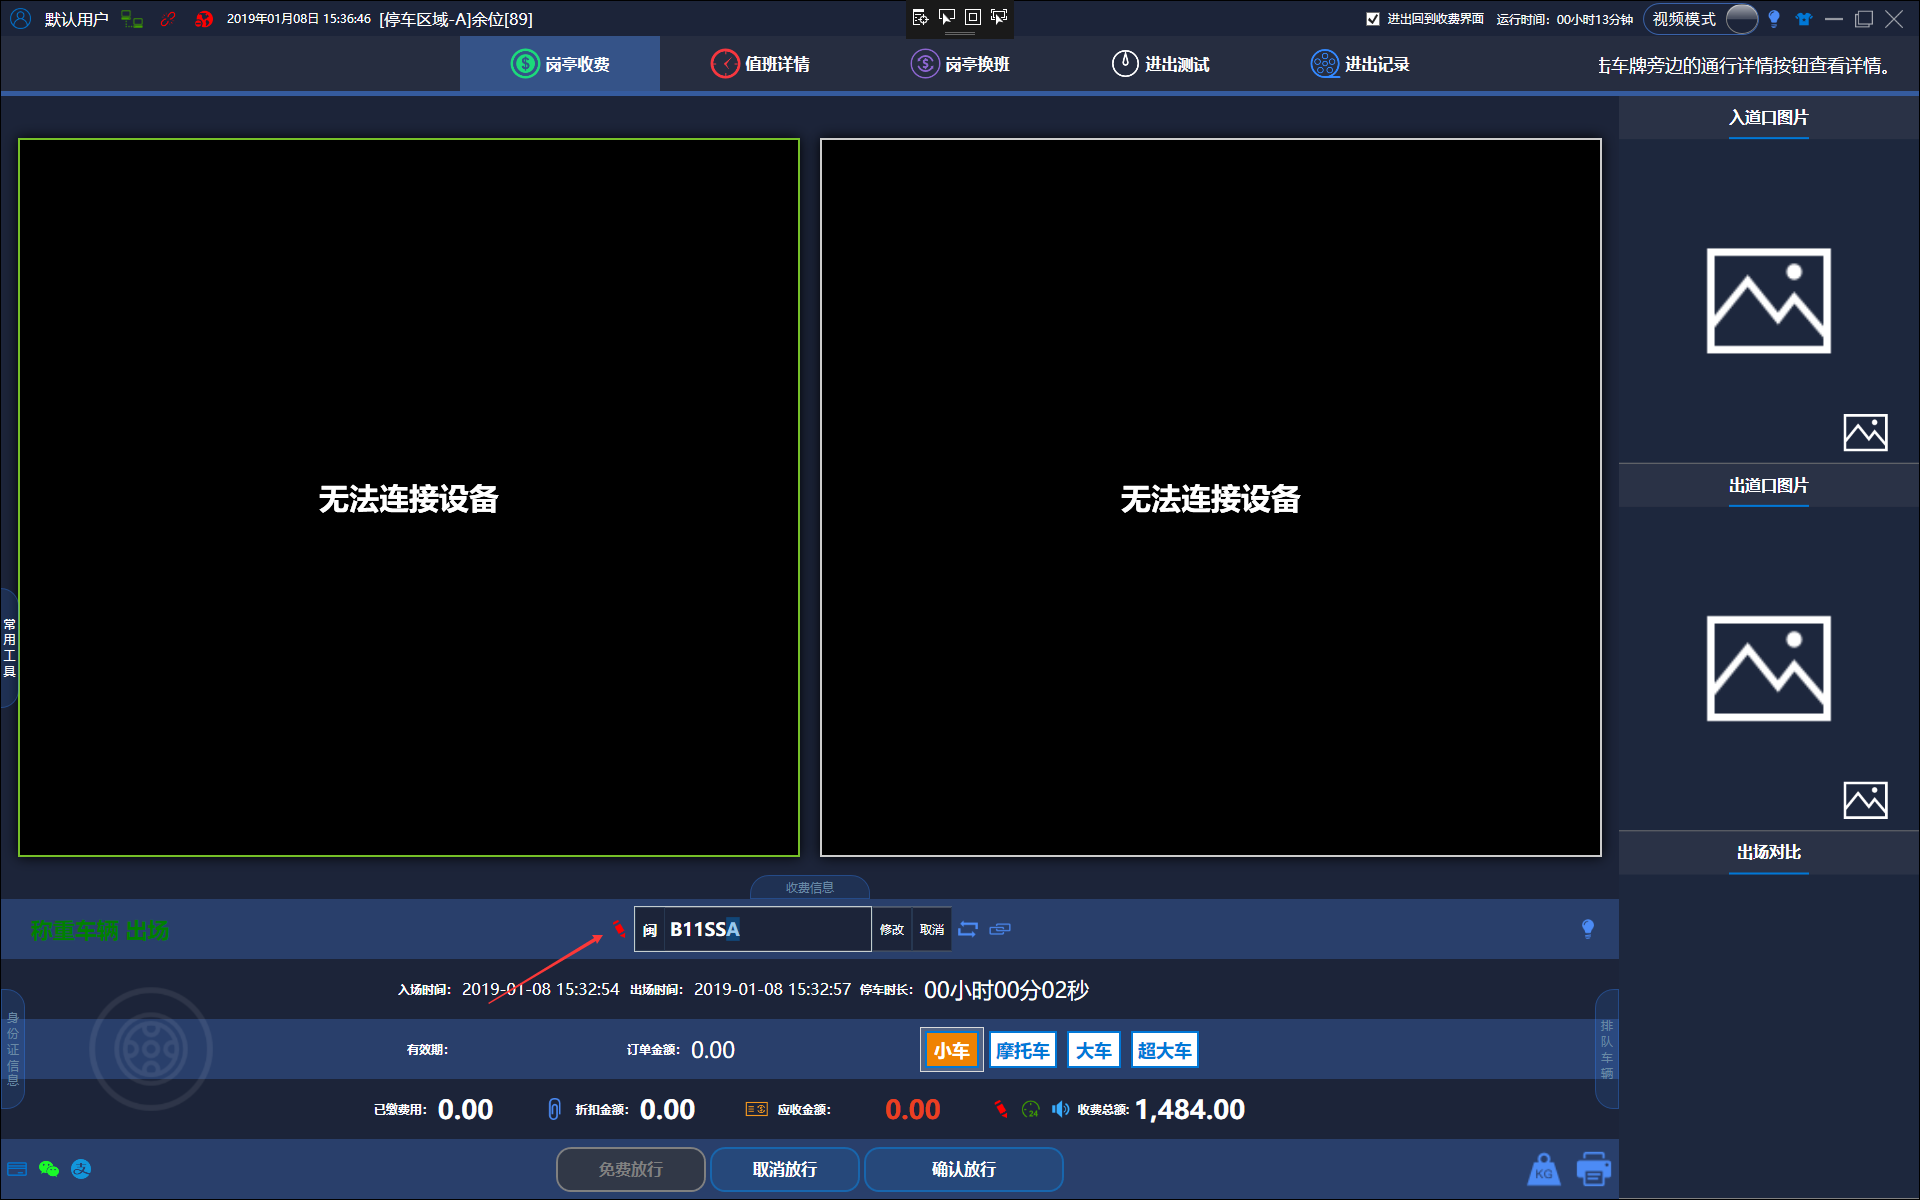Screen dimensions: 1920x1200
Task: Click the blue swap arrows icon
Action: click(968, 929)
